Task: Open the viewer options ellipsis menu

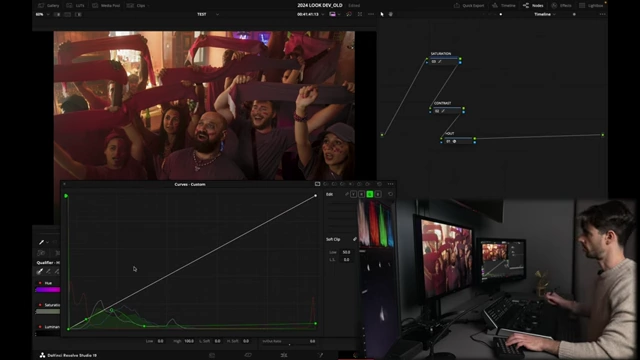Action: tap(371, 14)
